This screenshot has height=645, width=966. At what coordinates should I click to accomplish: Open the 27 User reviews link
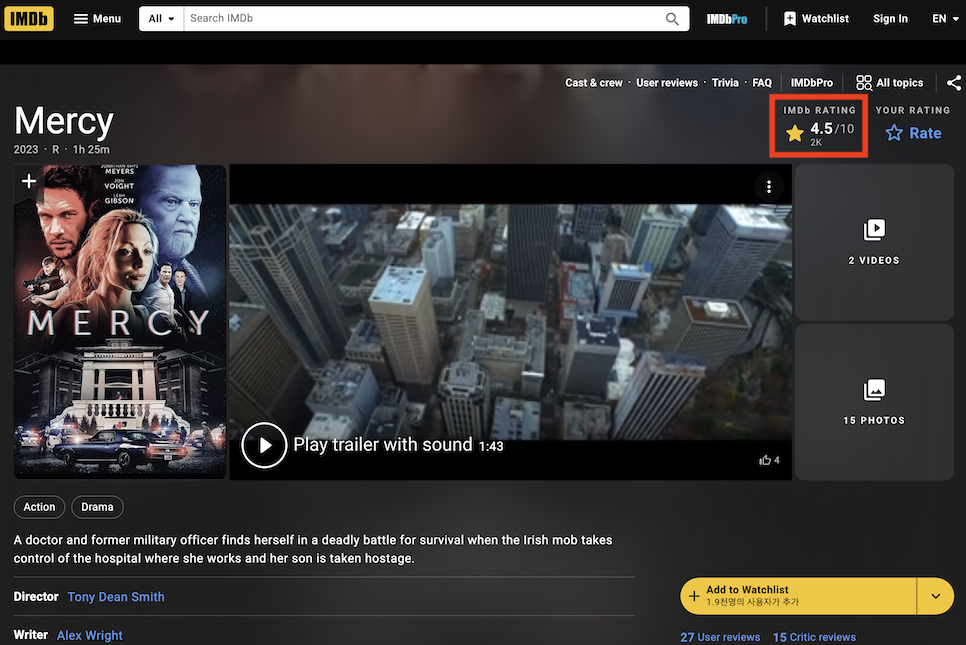coord(720,637)
